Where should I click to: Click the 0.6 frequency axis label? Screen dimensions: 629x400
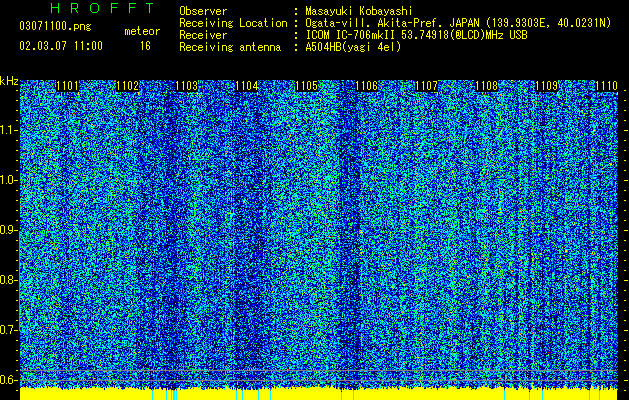(x=8, y=380)
